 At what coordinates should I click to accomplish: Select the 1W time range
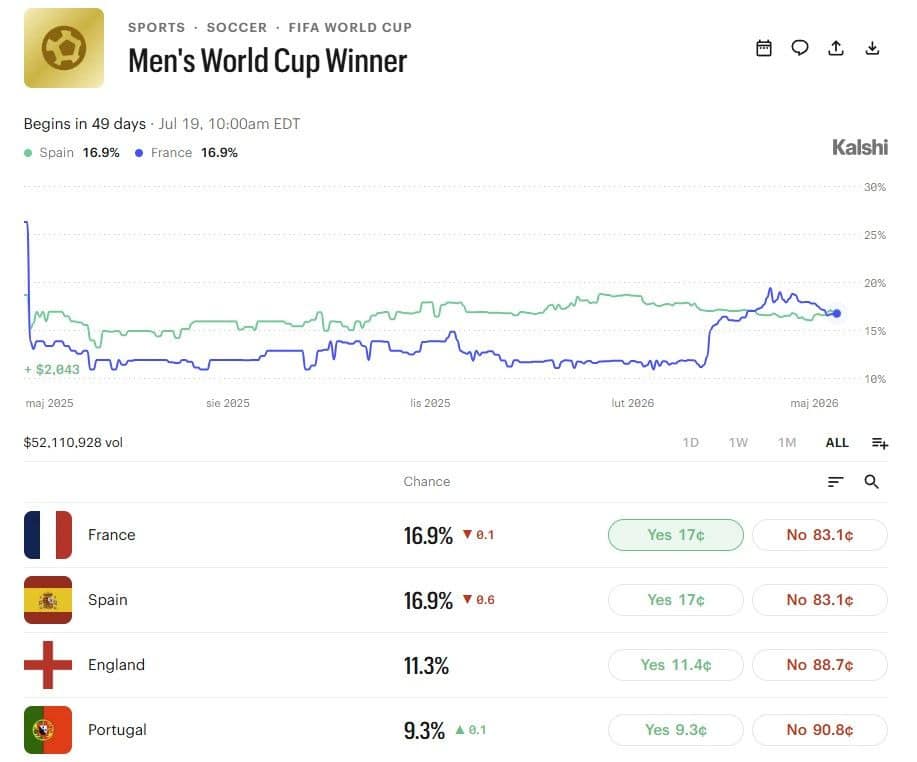738,443
